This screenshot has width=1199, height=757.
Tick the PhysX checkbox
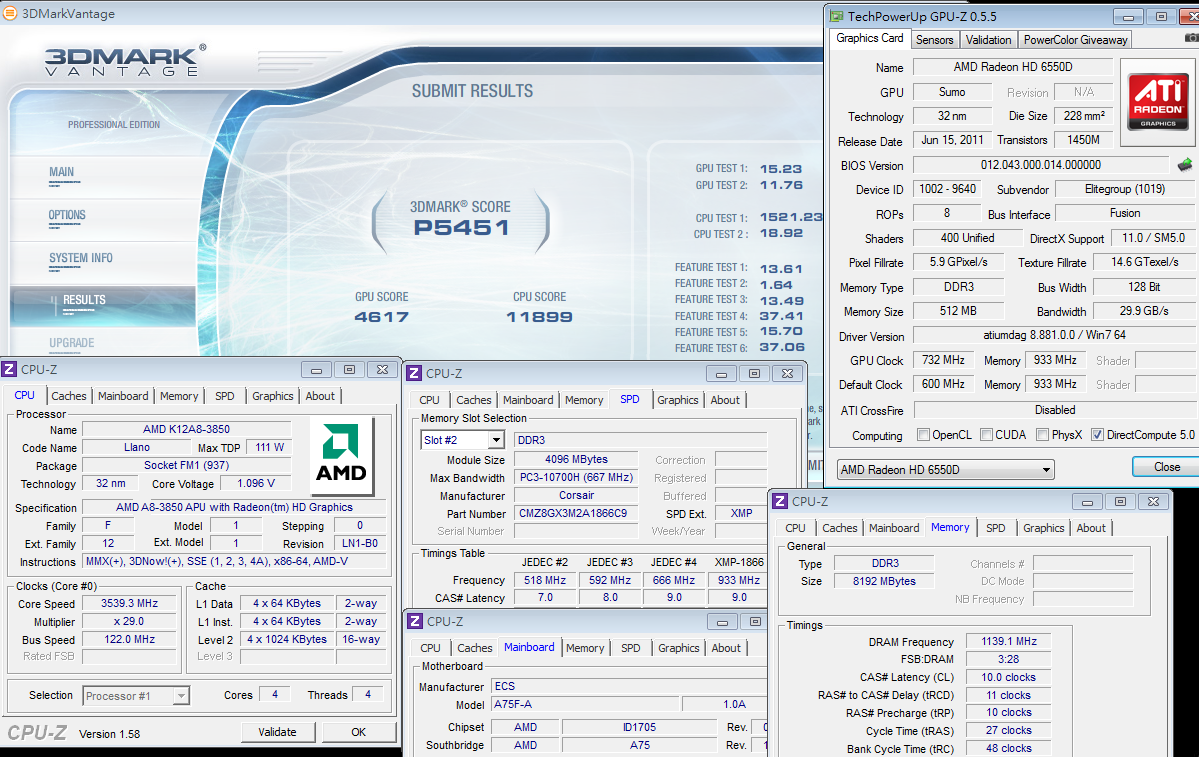pos(1042,434)
